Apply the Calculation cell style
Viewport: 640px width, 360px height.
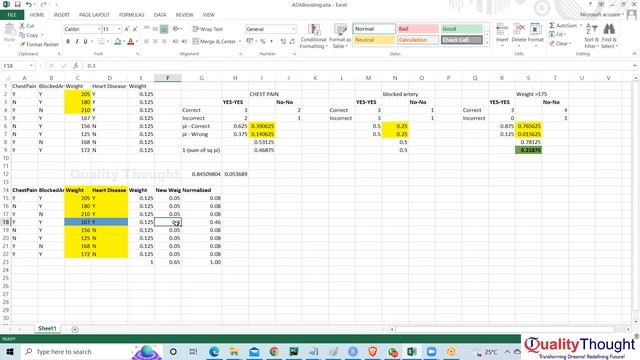coord(418,40)
